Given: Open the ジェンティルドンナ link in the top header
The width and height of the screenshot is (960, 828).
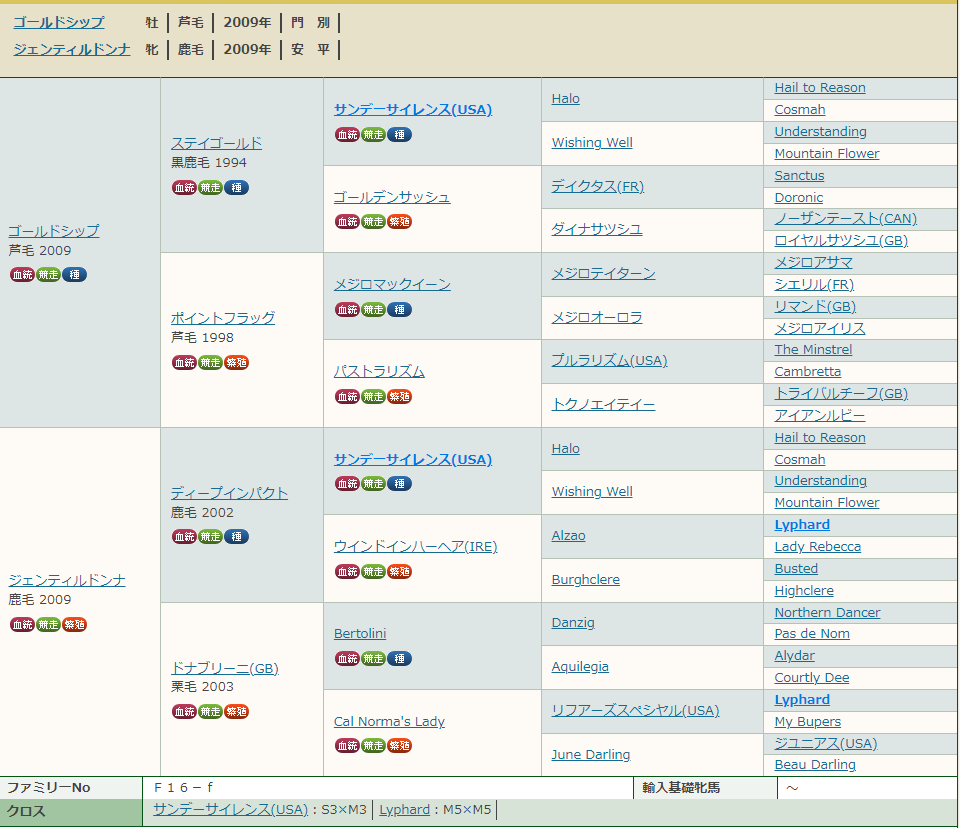Looking at the screenshot, I should point(72,49).
